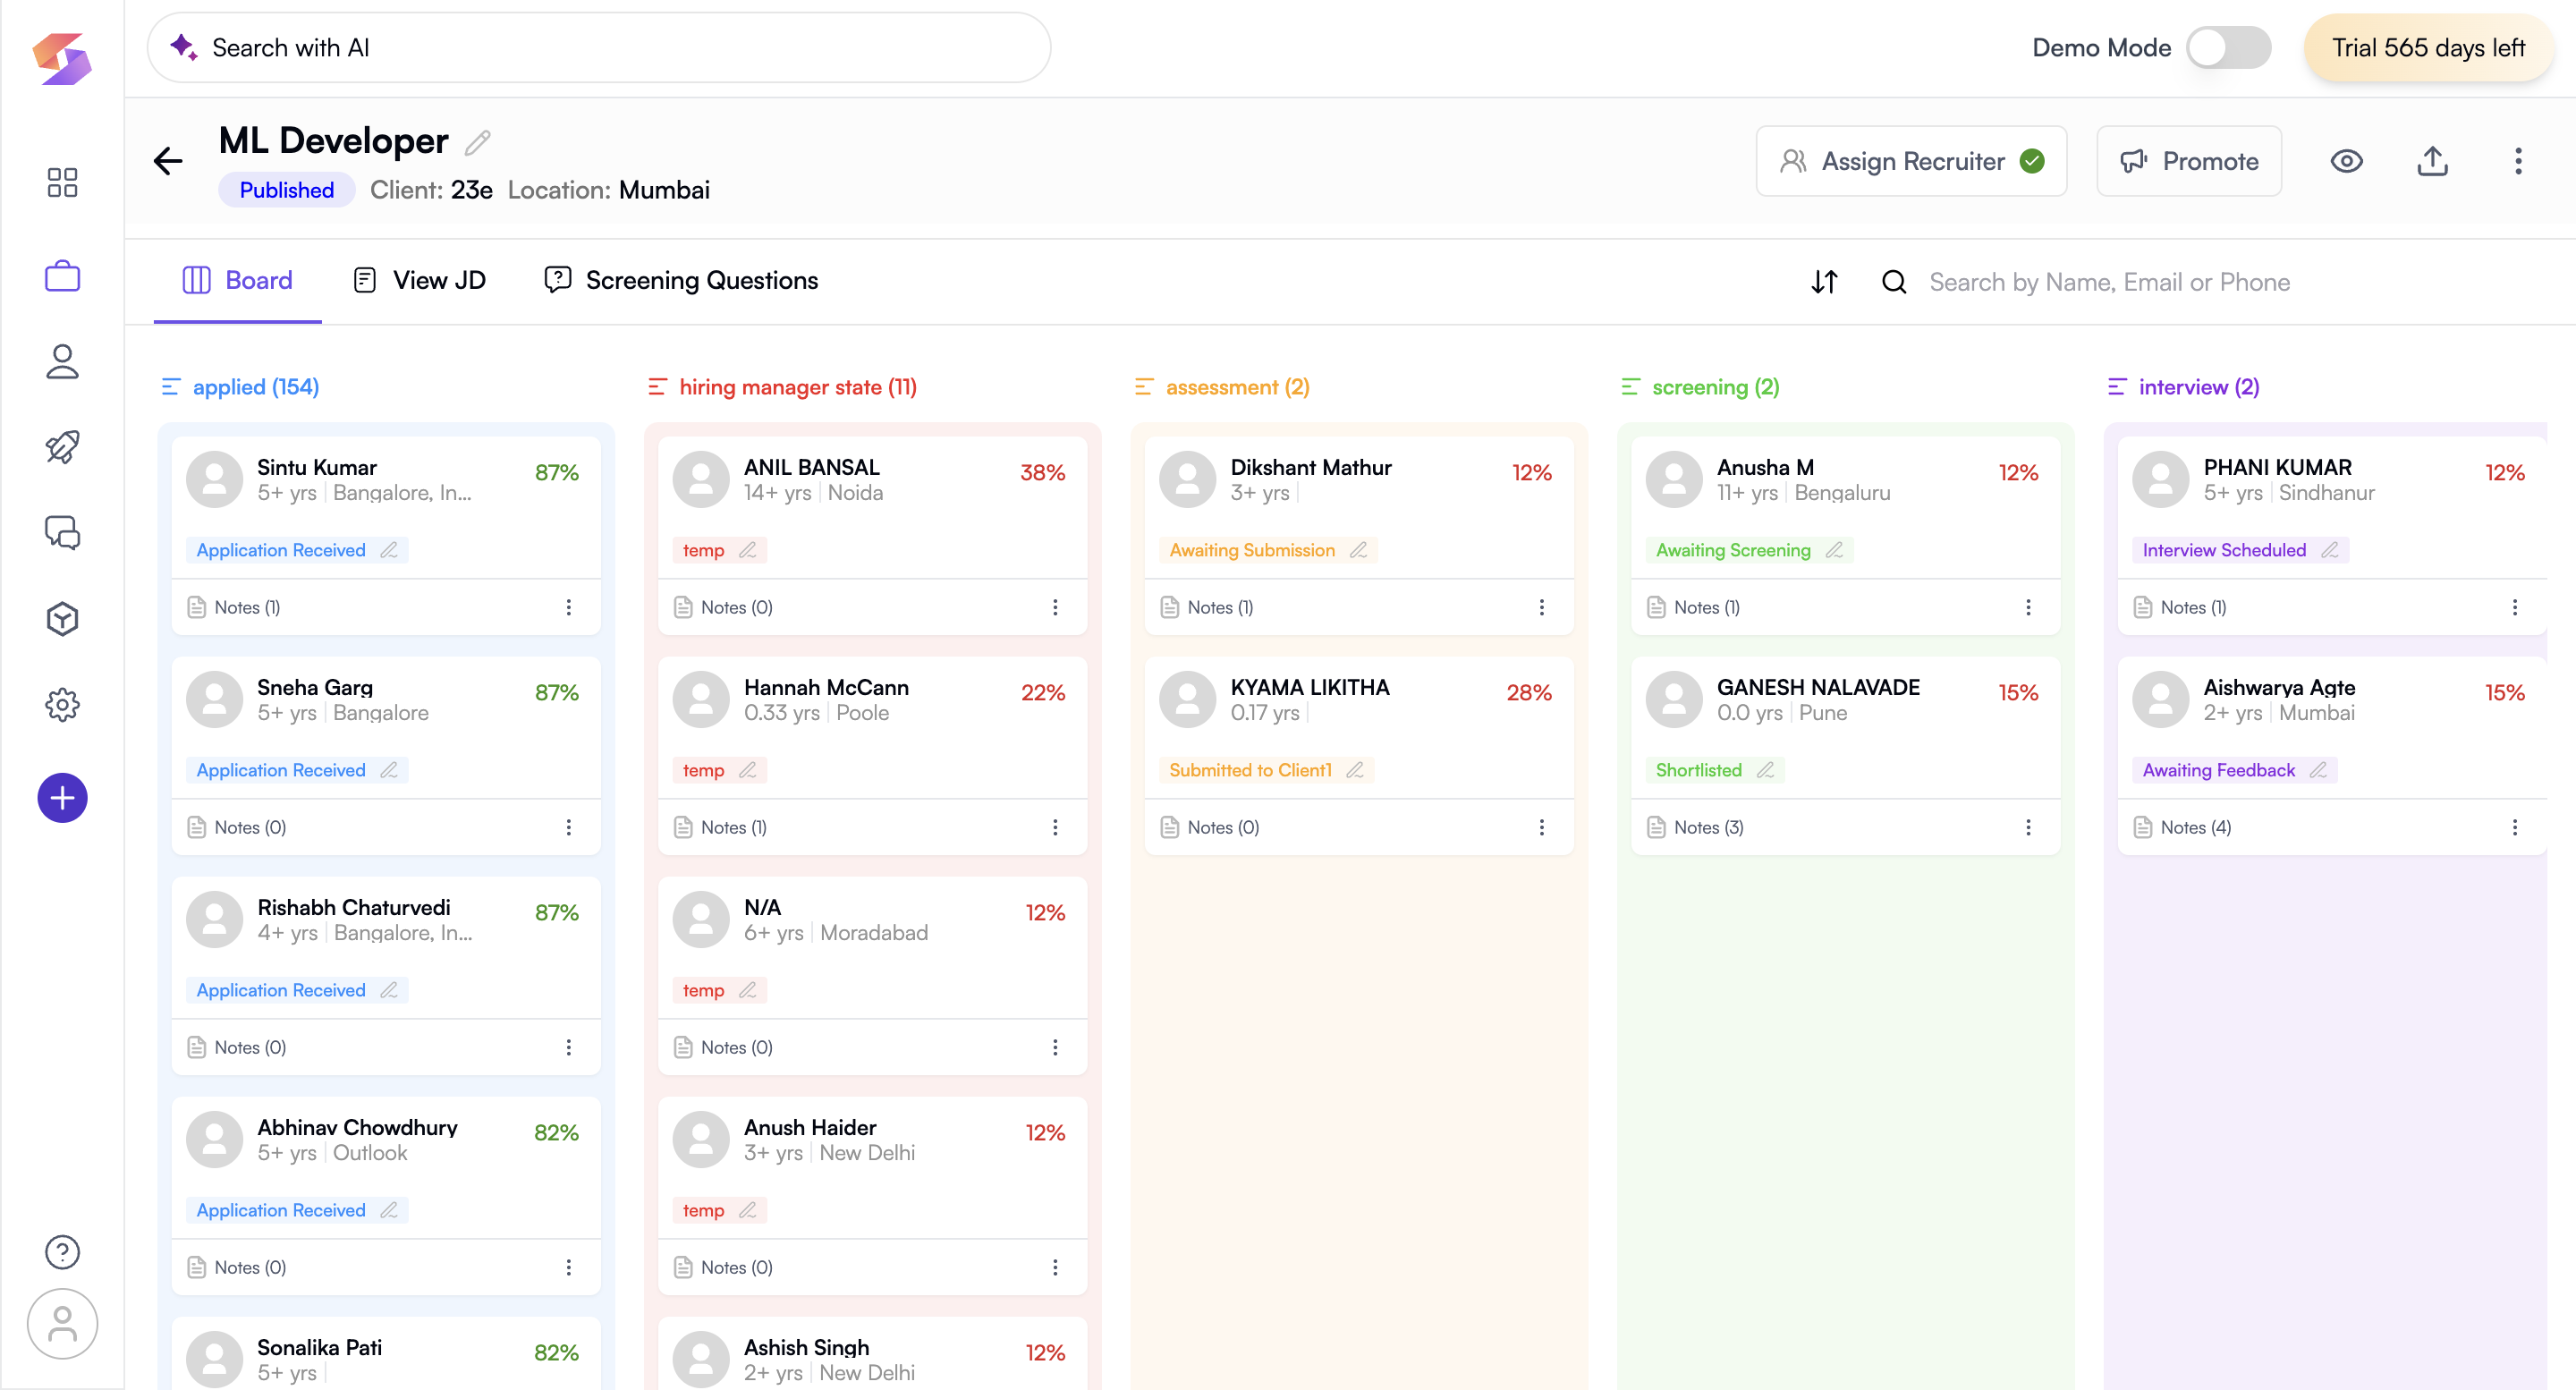Edit KYAMA LIKITHA's Submitted to Client1 status
The width and height of the screenshot is (2576, 1390).
[x=1355, y=770]
